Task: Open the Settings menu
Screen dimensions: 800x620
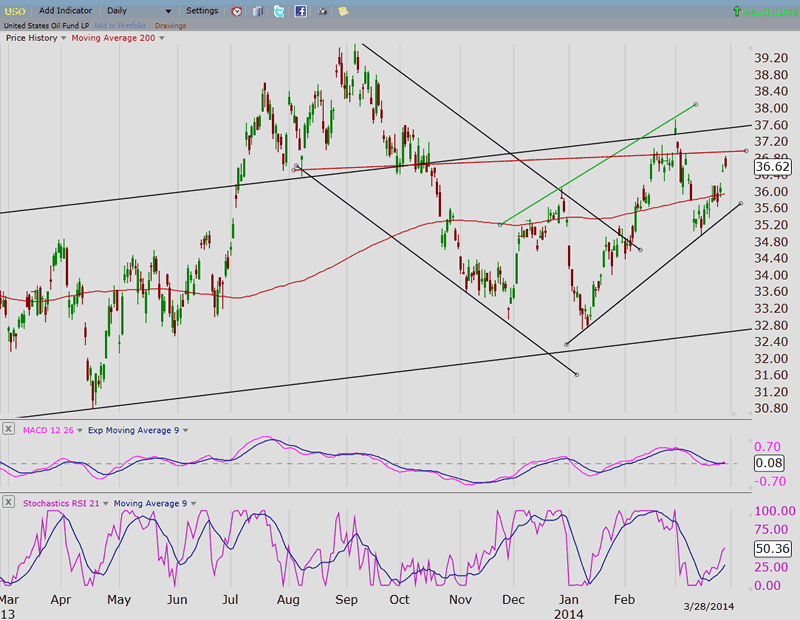Action: click(202, 11)
